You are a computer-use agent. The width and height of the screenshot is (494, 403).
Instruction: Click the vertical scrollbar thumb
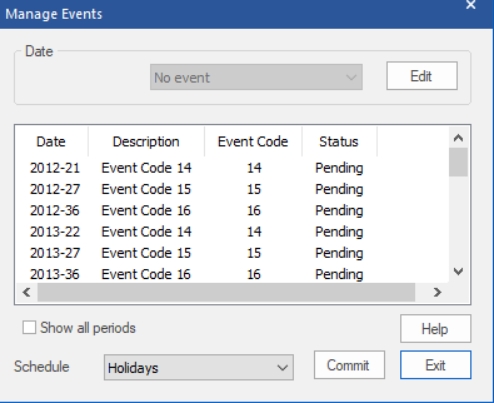458,162
